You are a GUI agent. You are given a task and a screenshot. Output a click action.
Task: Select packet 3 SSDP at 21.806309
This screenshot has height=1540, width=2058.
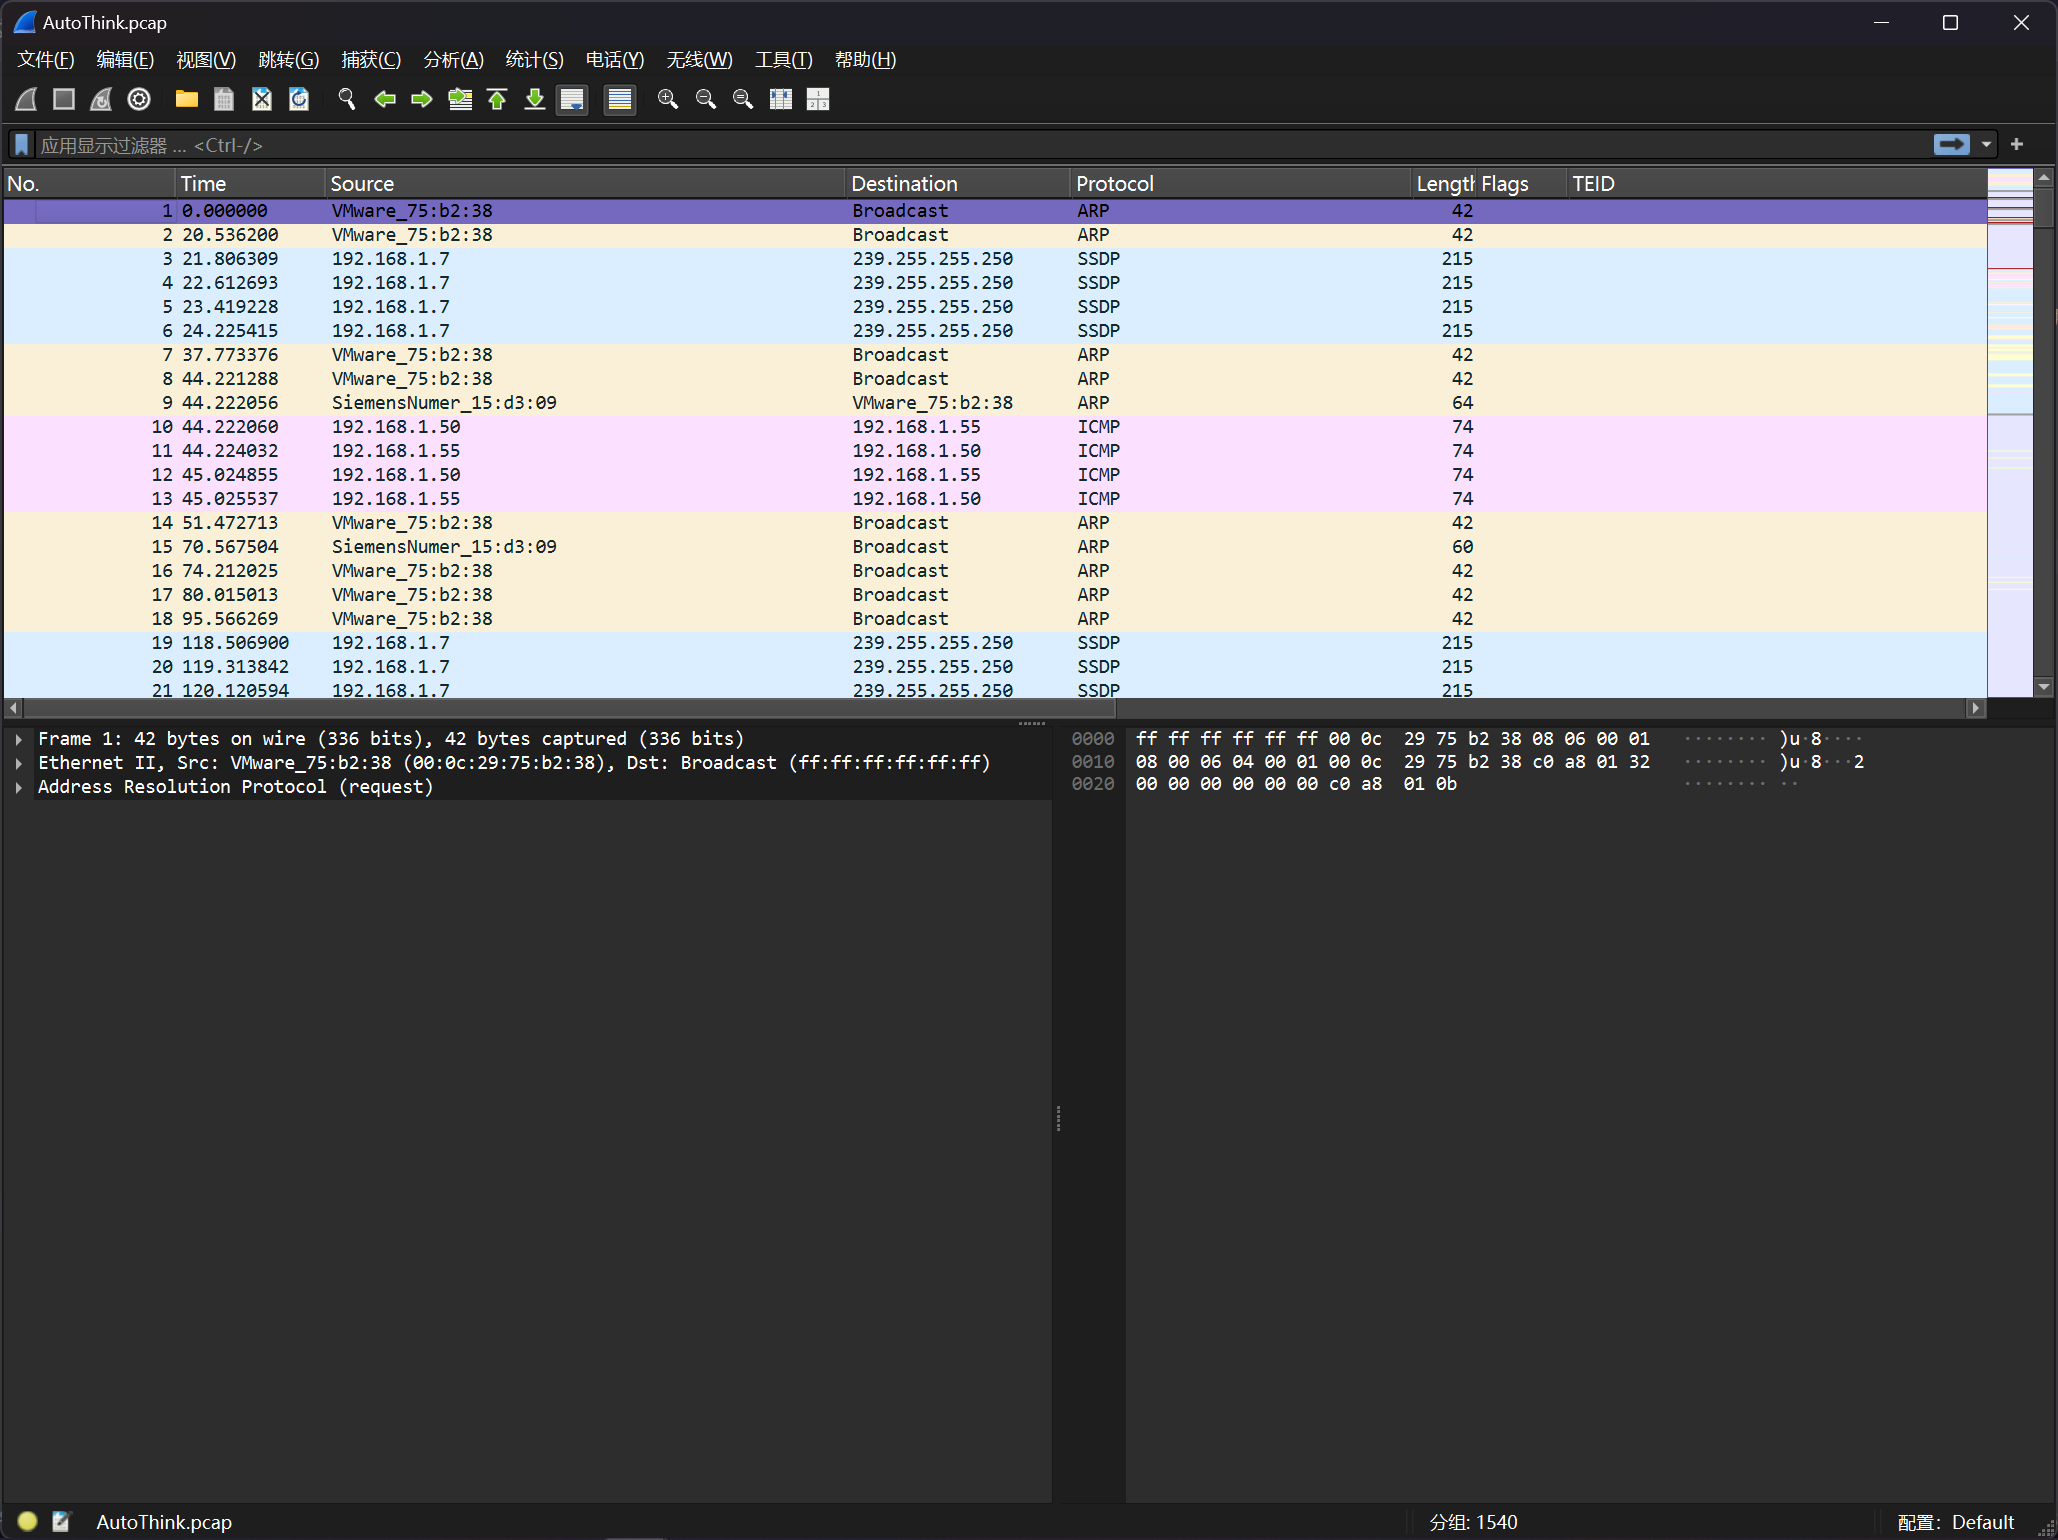(x=995, y=259)
